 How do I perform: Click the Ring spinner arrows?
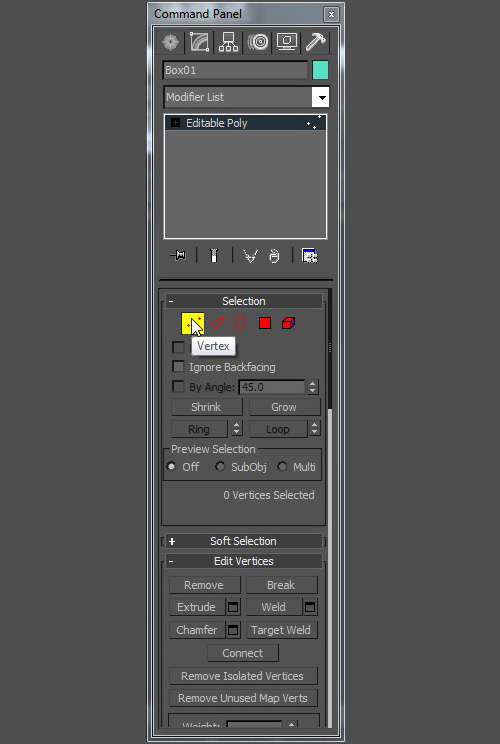pos(236,429)
